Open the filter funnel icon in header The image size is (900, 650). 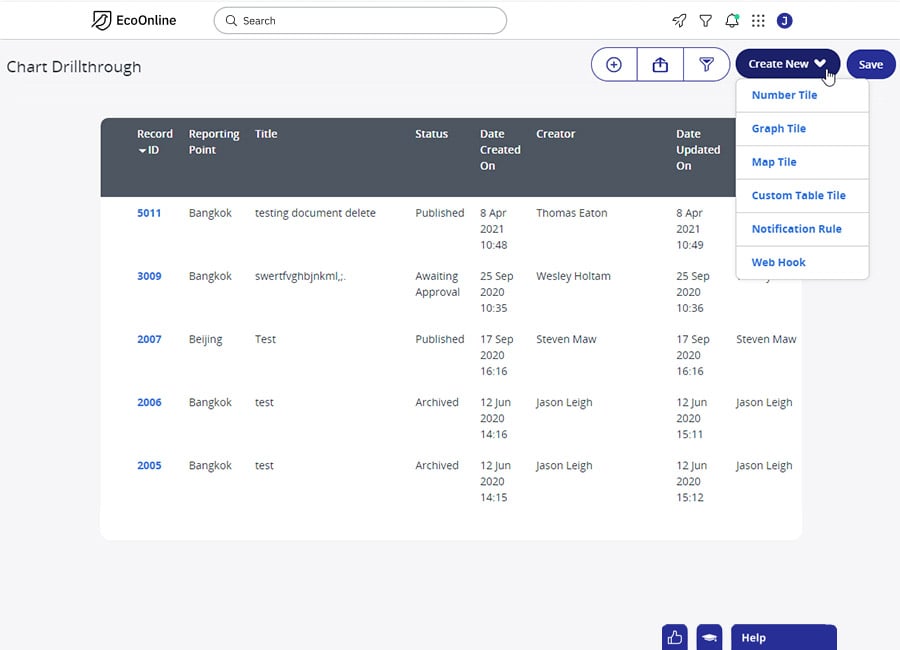pos(705,21)
